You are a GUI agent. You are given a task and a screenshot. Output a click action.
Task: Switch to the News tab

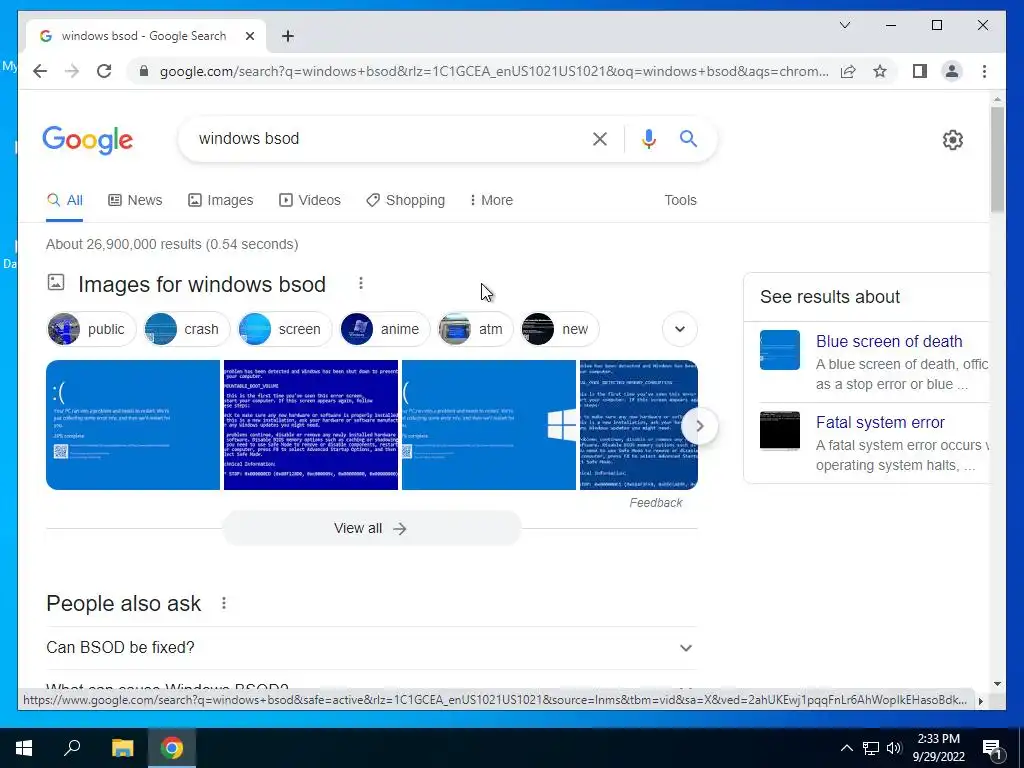(135, 200)
